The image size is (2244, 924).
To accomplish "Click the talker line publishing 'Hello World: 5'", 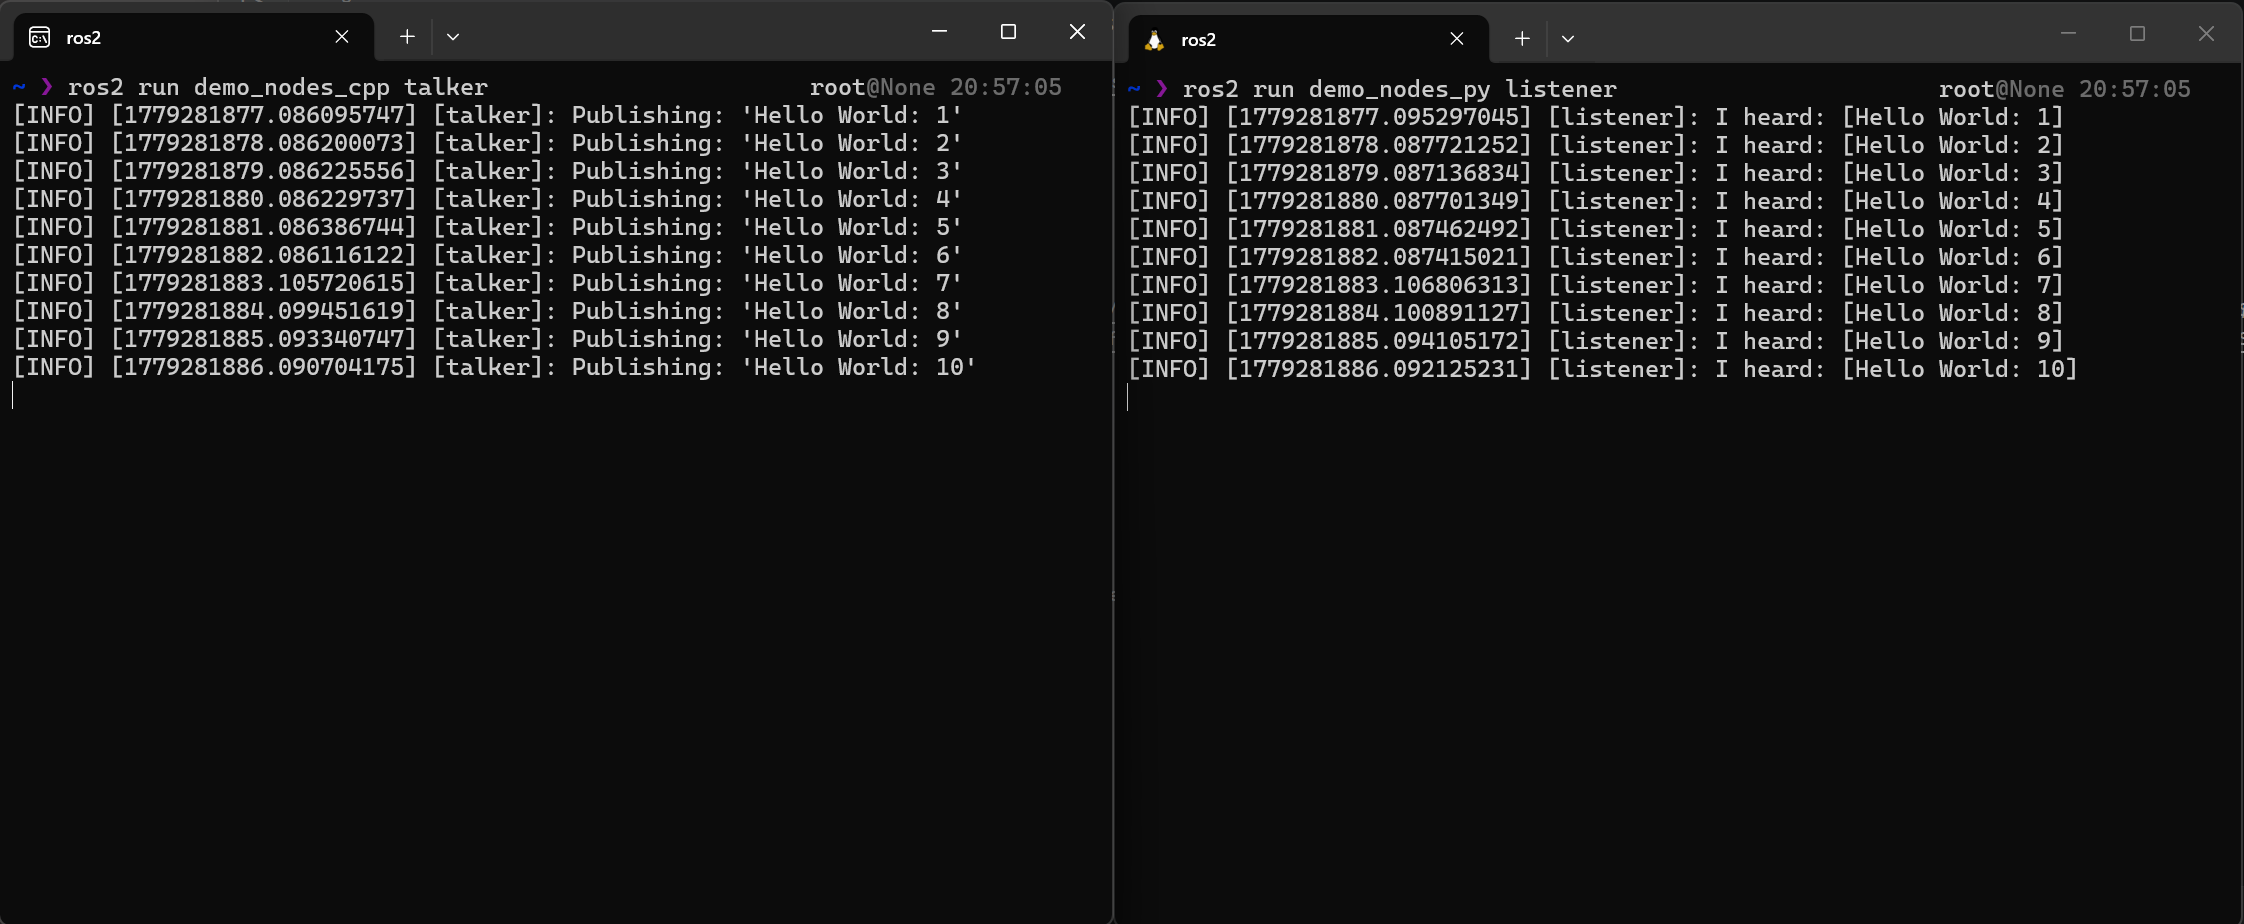I will pyautogui.click(x=488, y=228).
